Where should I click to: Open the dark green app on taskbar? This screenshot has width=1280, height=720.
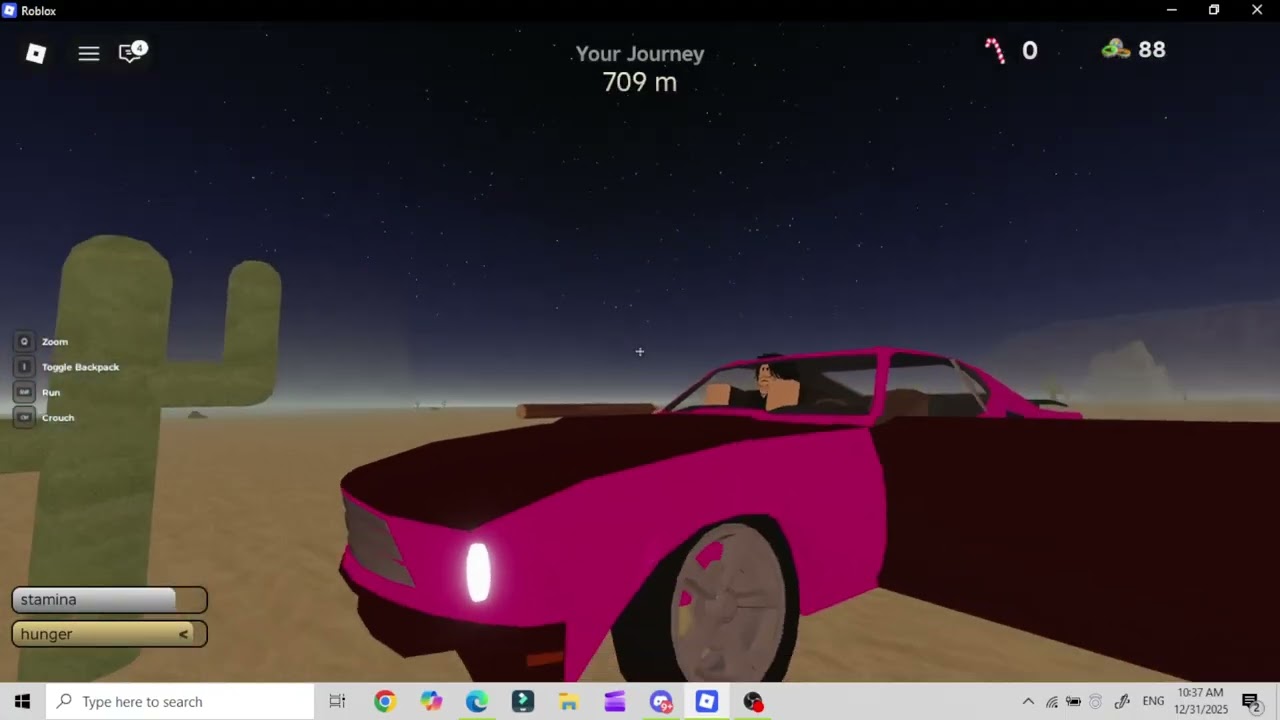pos(523,702)
